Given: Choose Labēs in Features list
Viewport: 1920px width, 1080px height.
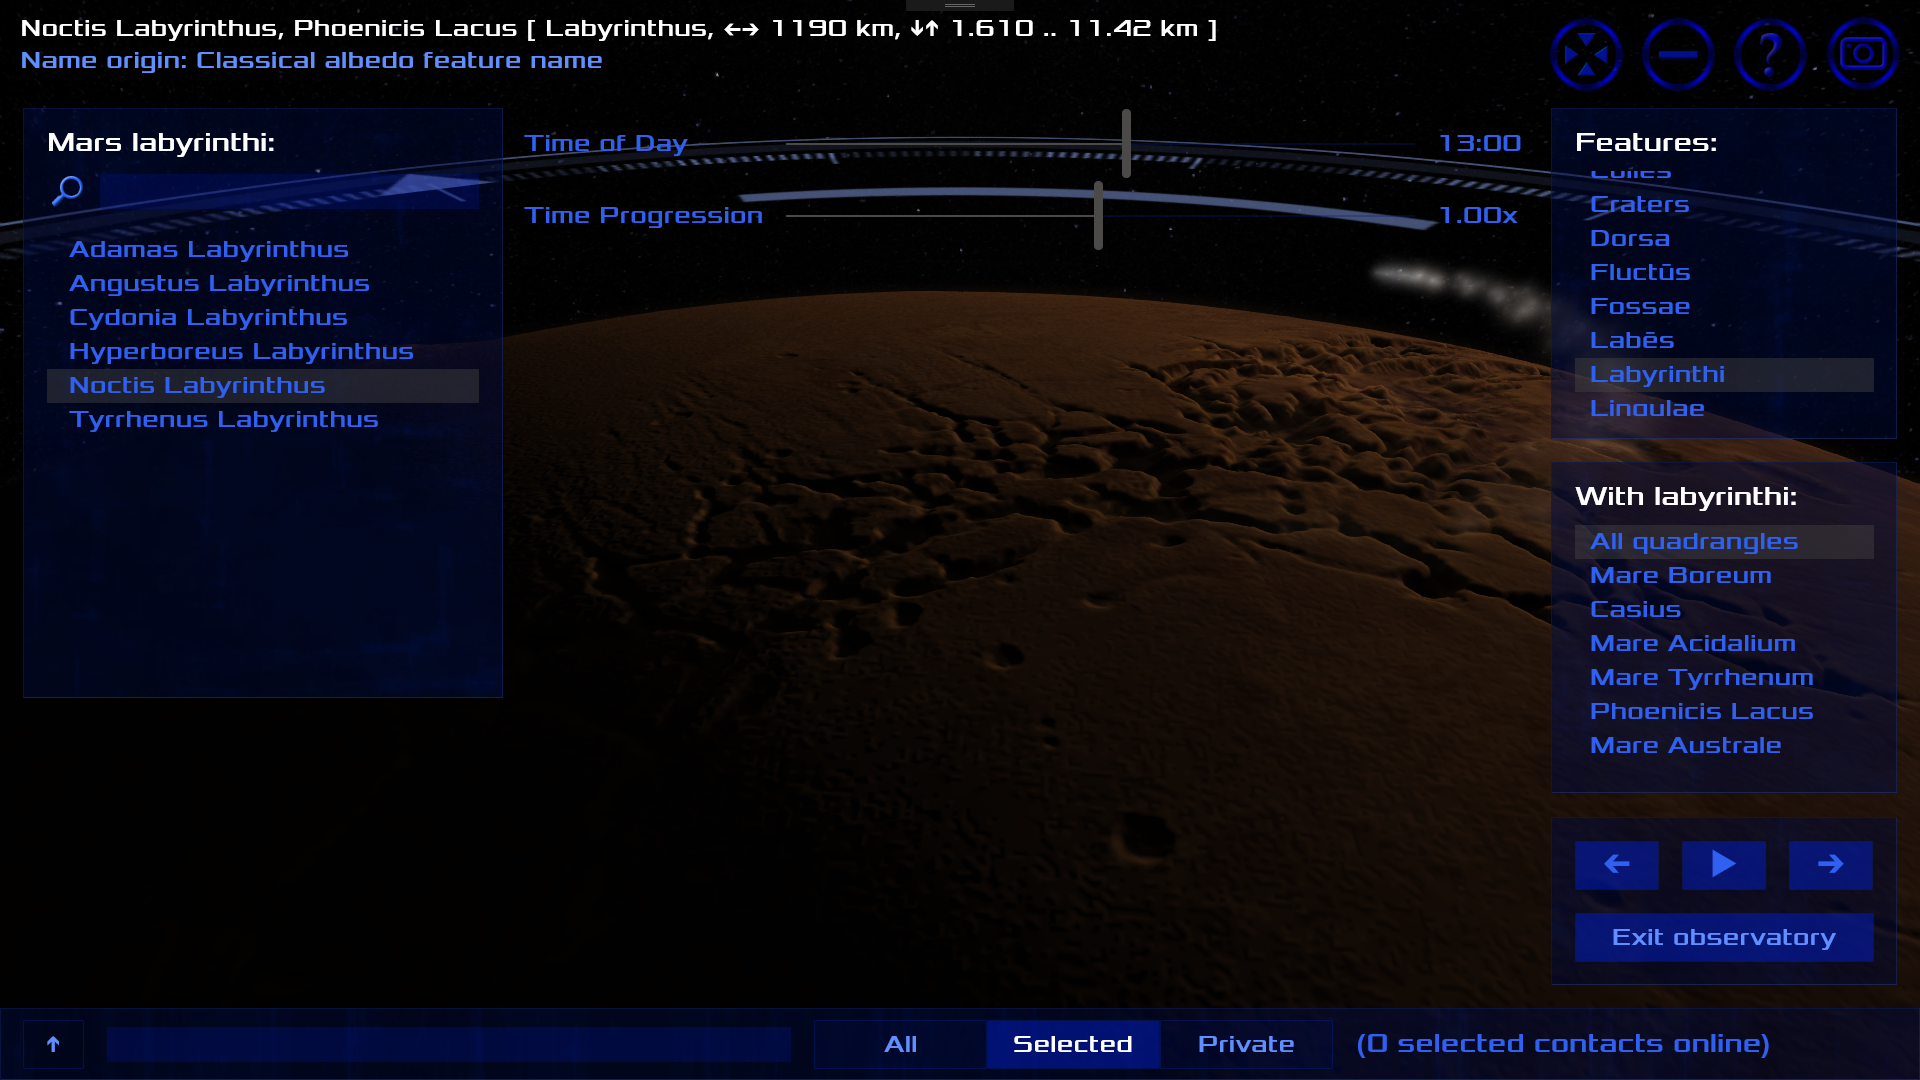Looking at the screenshot, I should [1724, 341].
